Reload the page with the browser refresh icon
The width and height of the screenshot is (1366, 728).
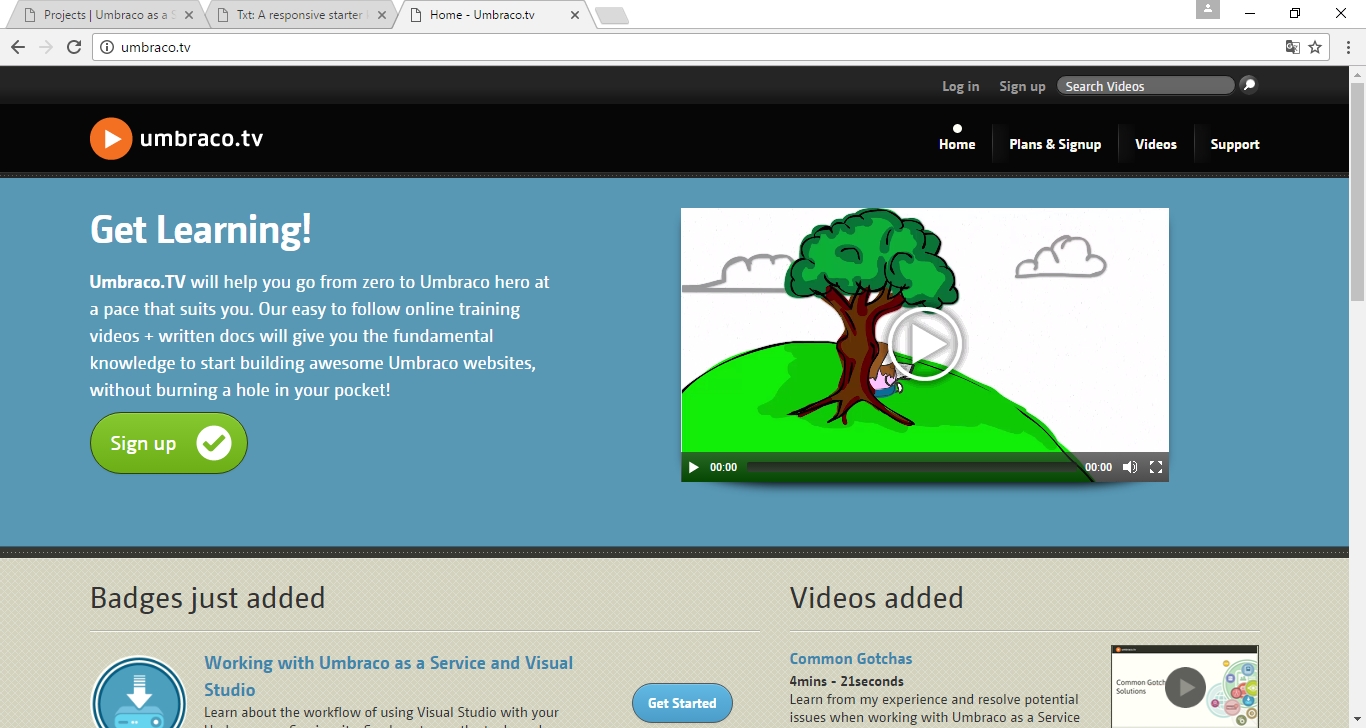(74, 47)
